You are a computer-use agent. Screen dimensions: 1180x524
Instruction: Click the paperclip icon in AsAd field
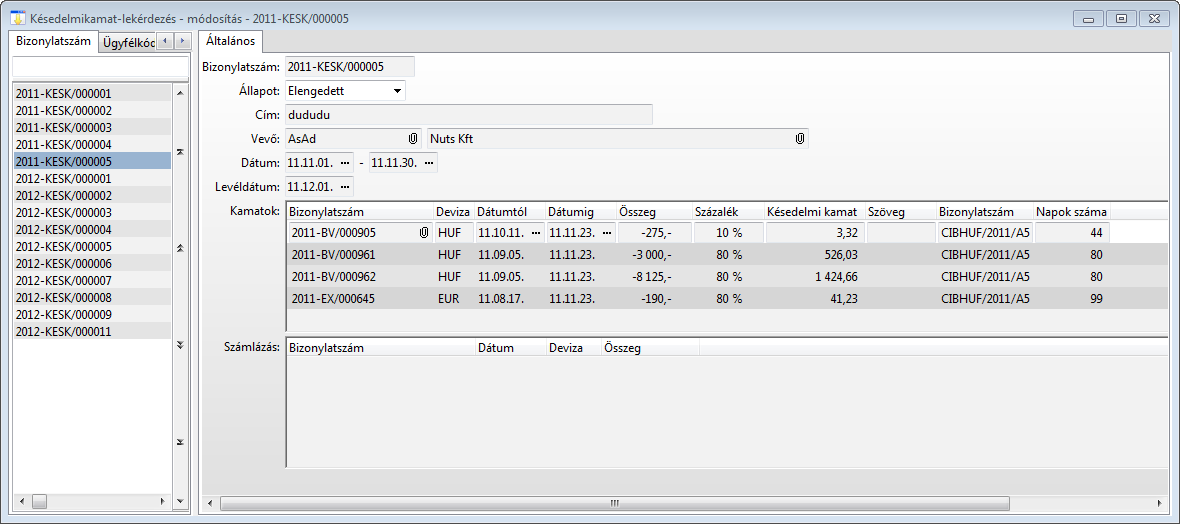point(412,139)
